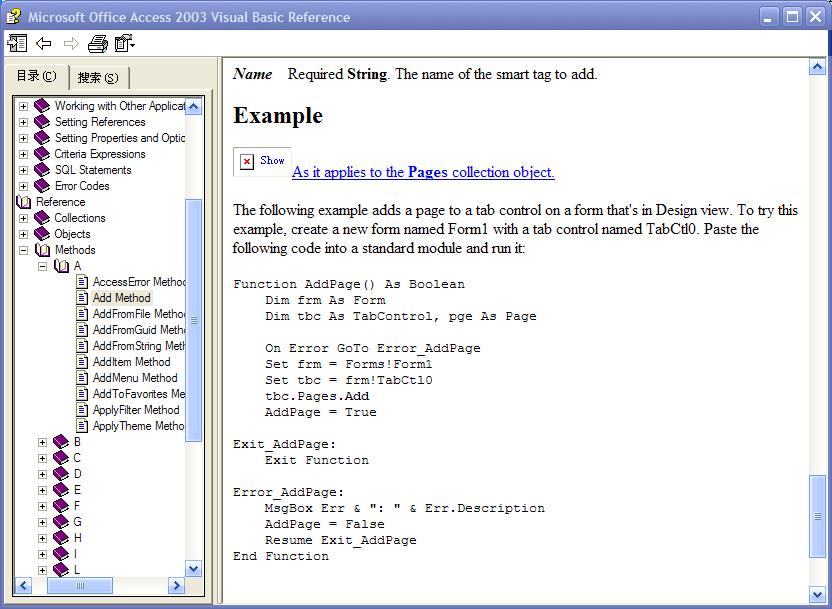Expand the Setting References tree node

(x=23, y=122)
